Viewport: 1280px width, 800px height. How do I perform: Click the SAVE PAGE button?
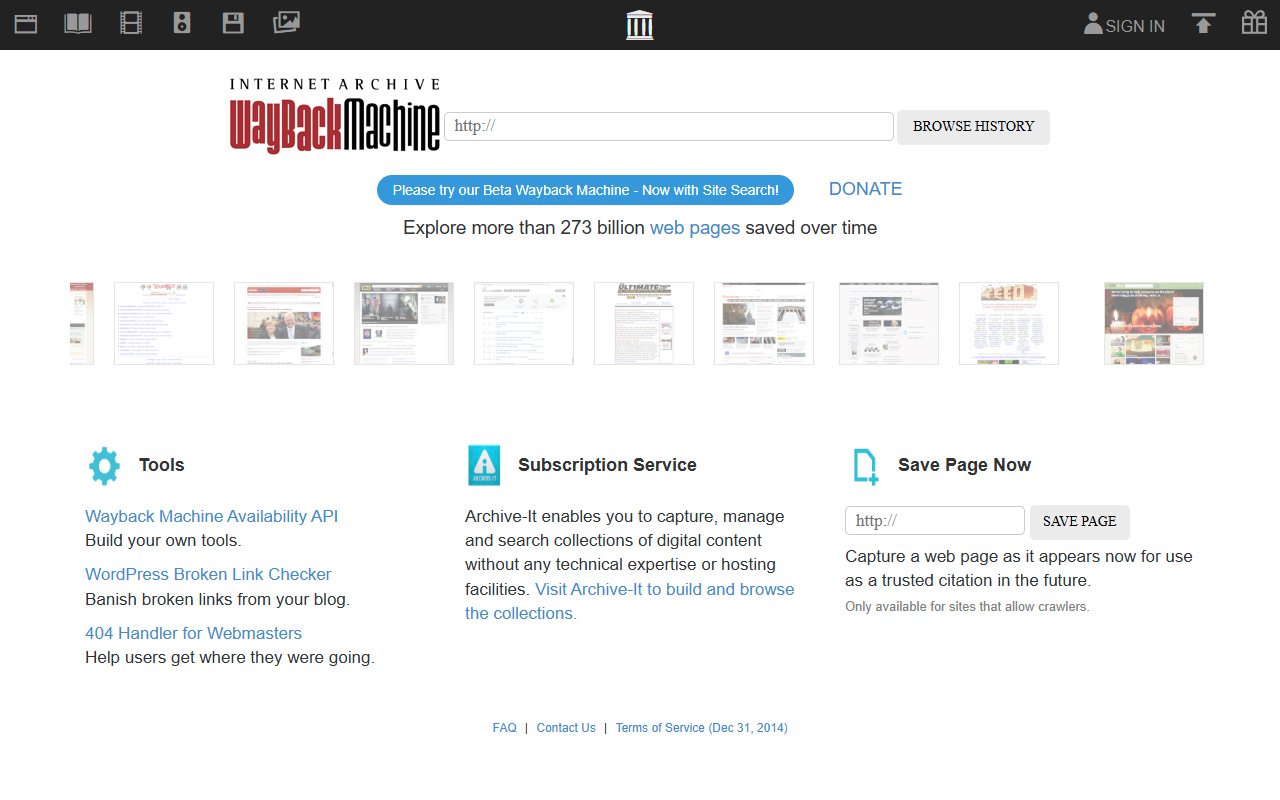(1079, 522)
